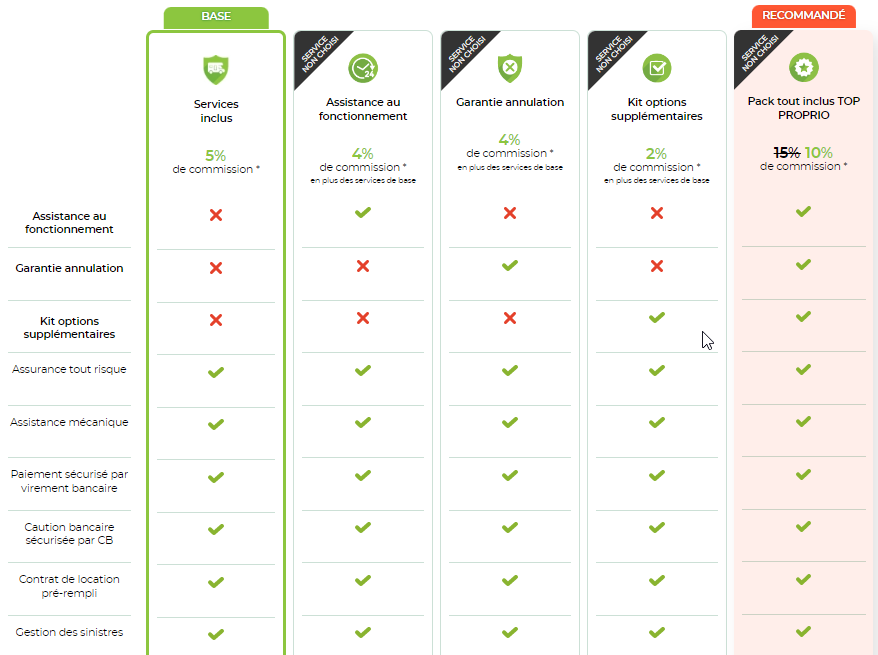Image resolution: width=878 pixels, height=655 pixels.
Task: Click the star badge icon for Pack tout inclus
Action: click(803, 67)
